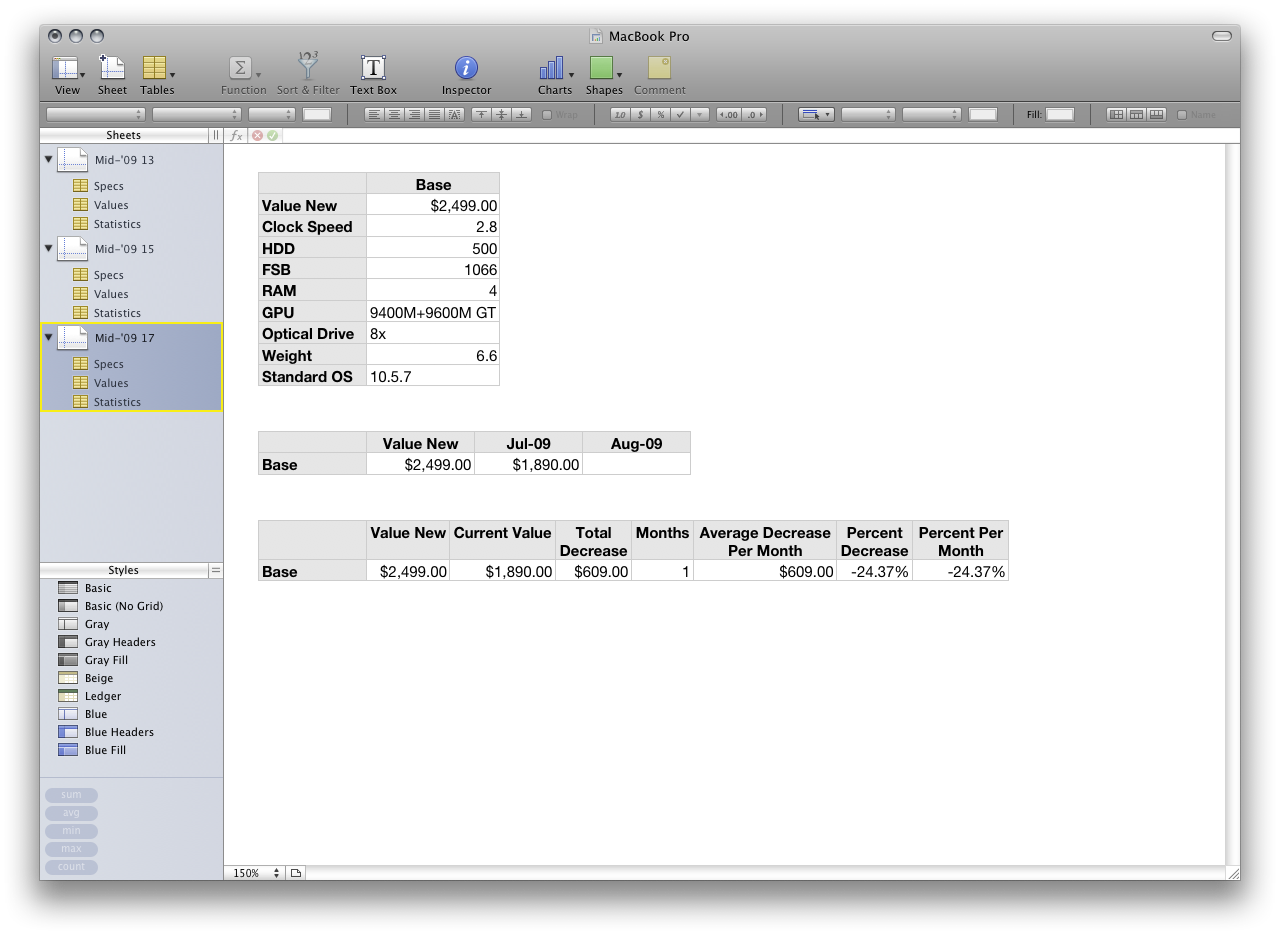Image resolution: width=1280 pixels, height=935 pixels.
Task: Insert a Text Box from toolbar
Action: 373,68
